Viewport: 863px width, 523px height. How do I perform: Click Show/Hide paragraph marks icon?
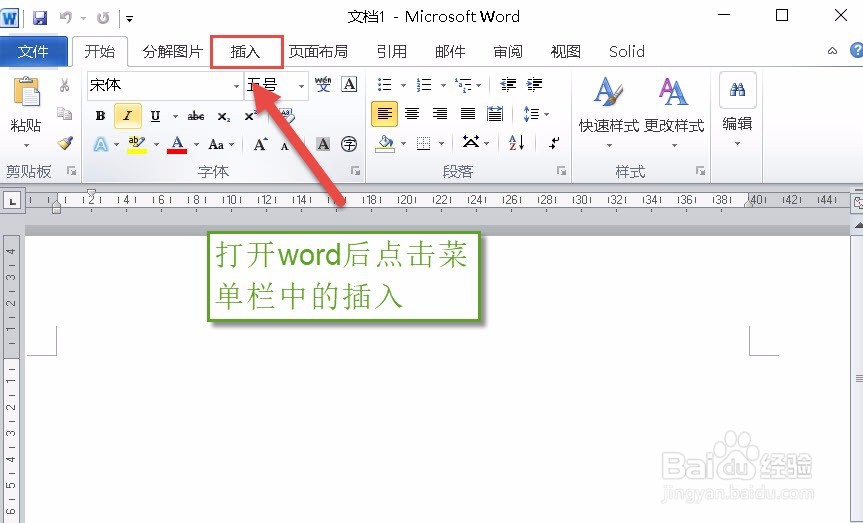(554, 143)
